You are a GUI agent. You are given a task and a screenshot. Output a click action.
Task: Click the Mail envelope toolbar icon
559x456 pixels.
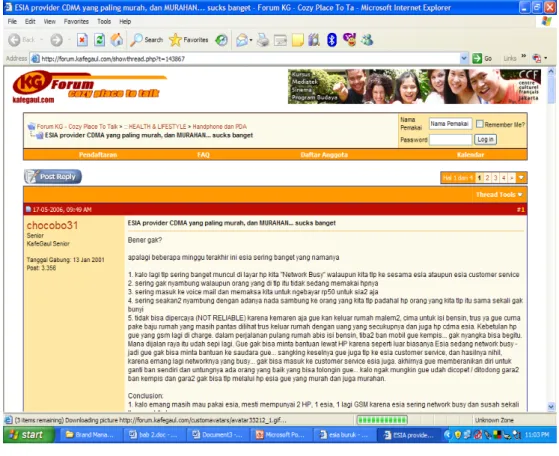[x=242, y=40]
